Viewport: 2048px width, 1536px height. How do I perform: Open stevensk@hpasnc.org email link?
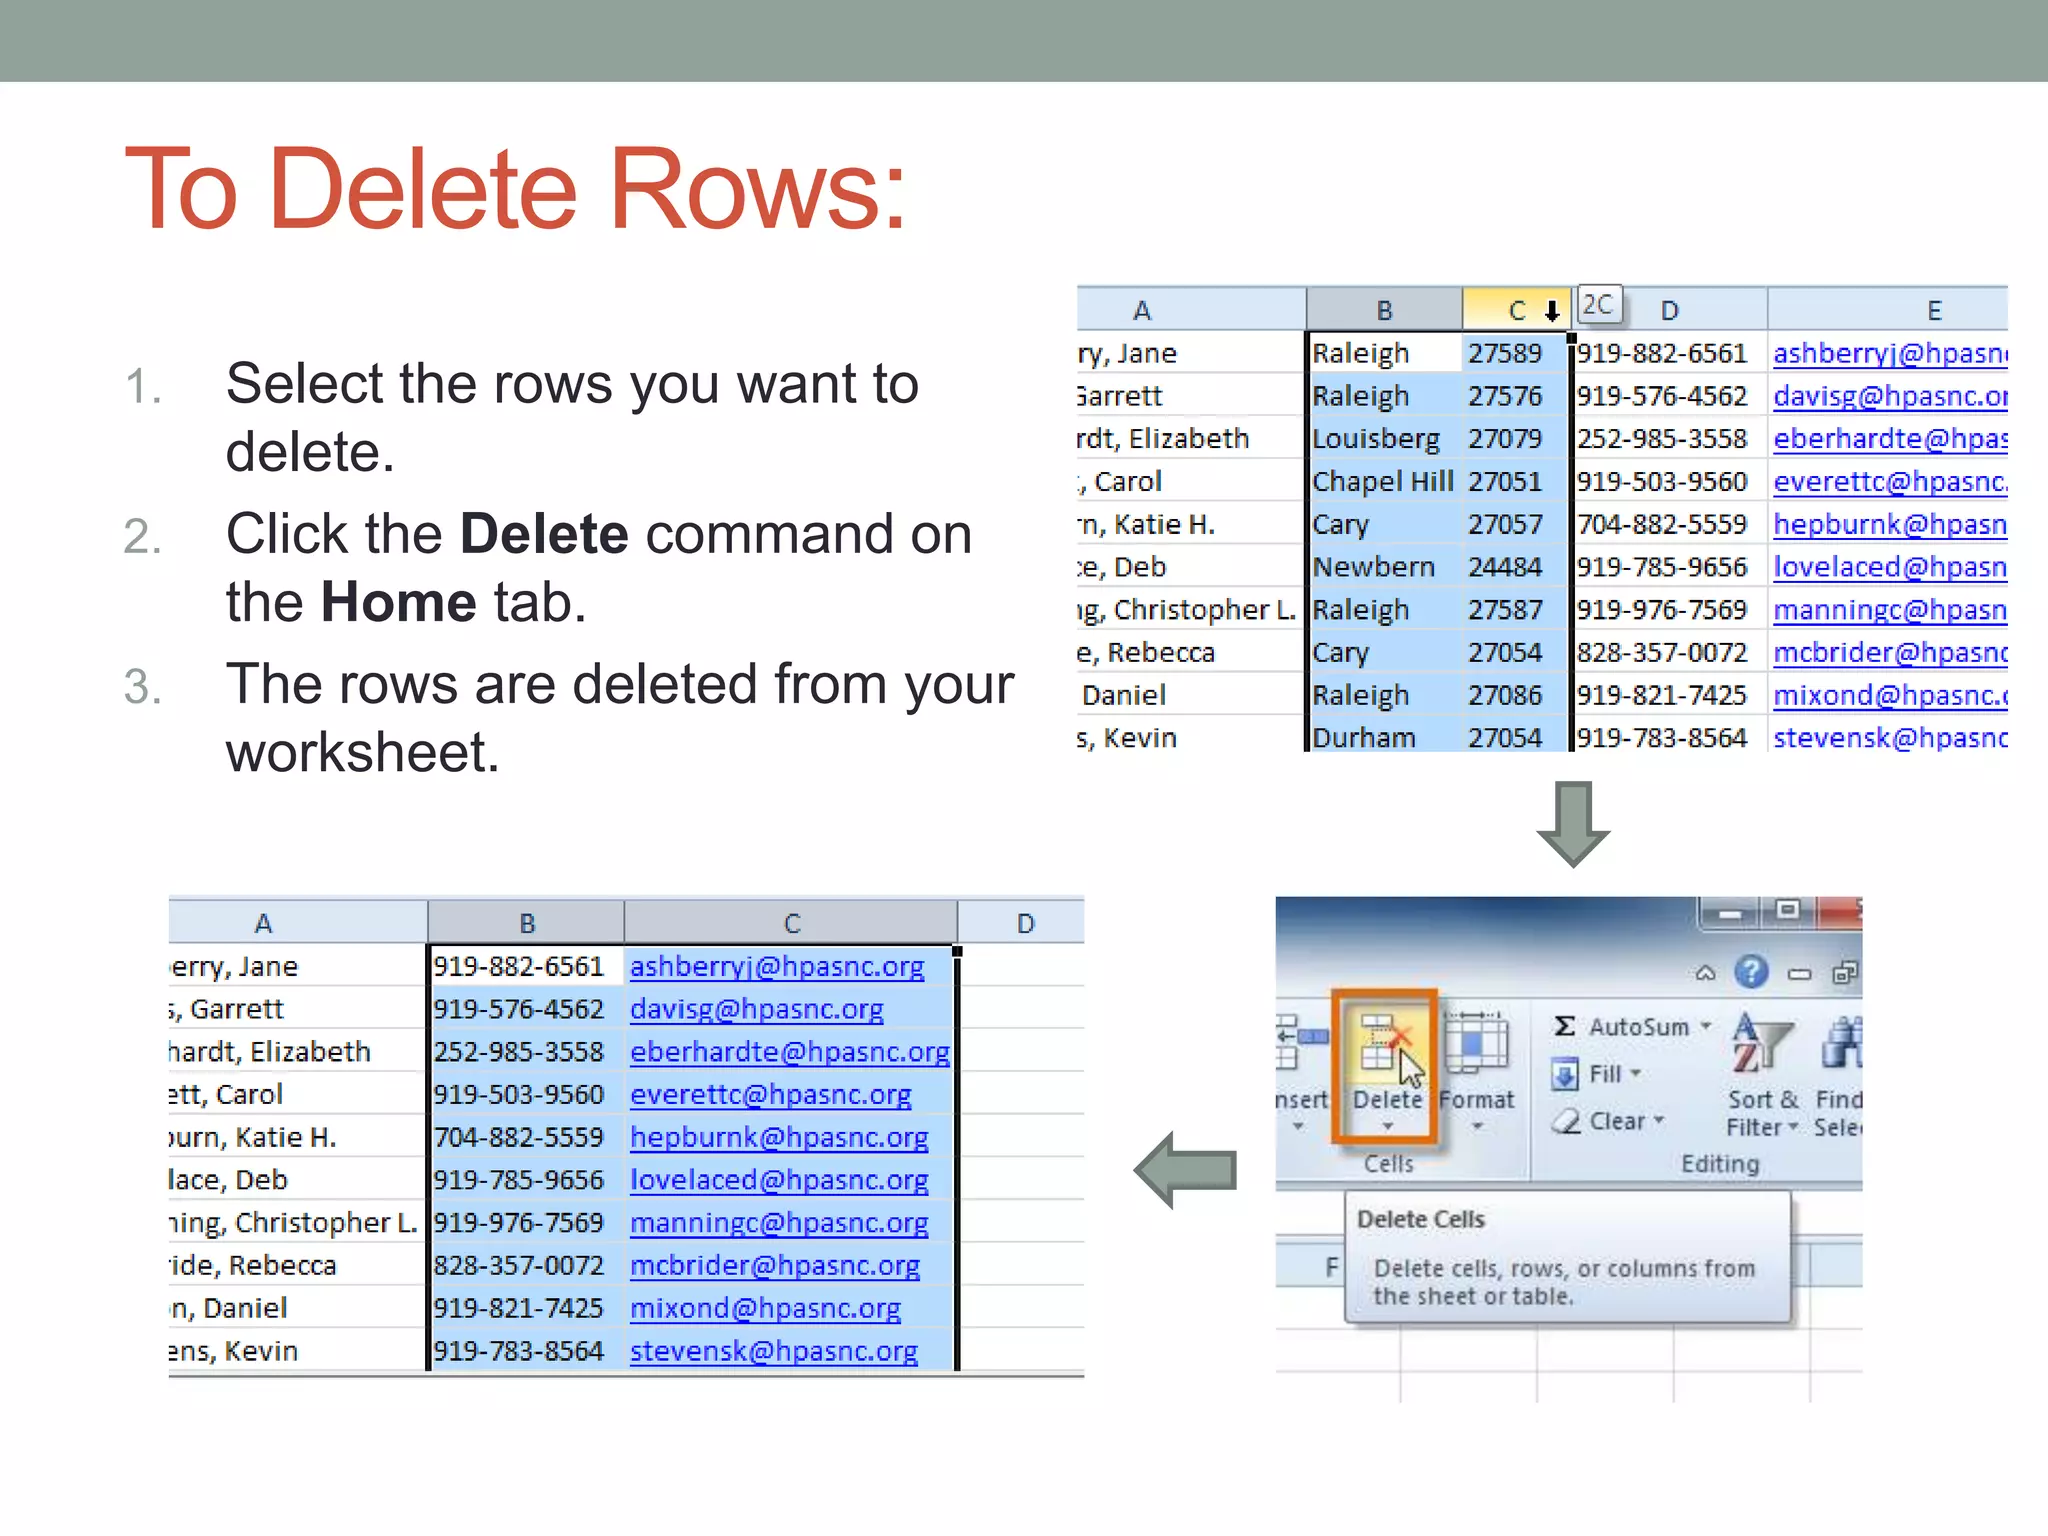[773, 1352]
